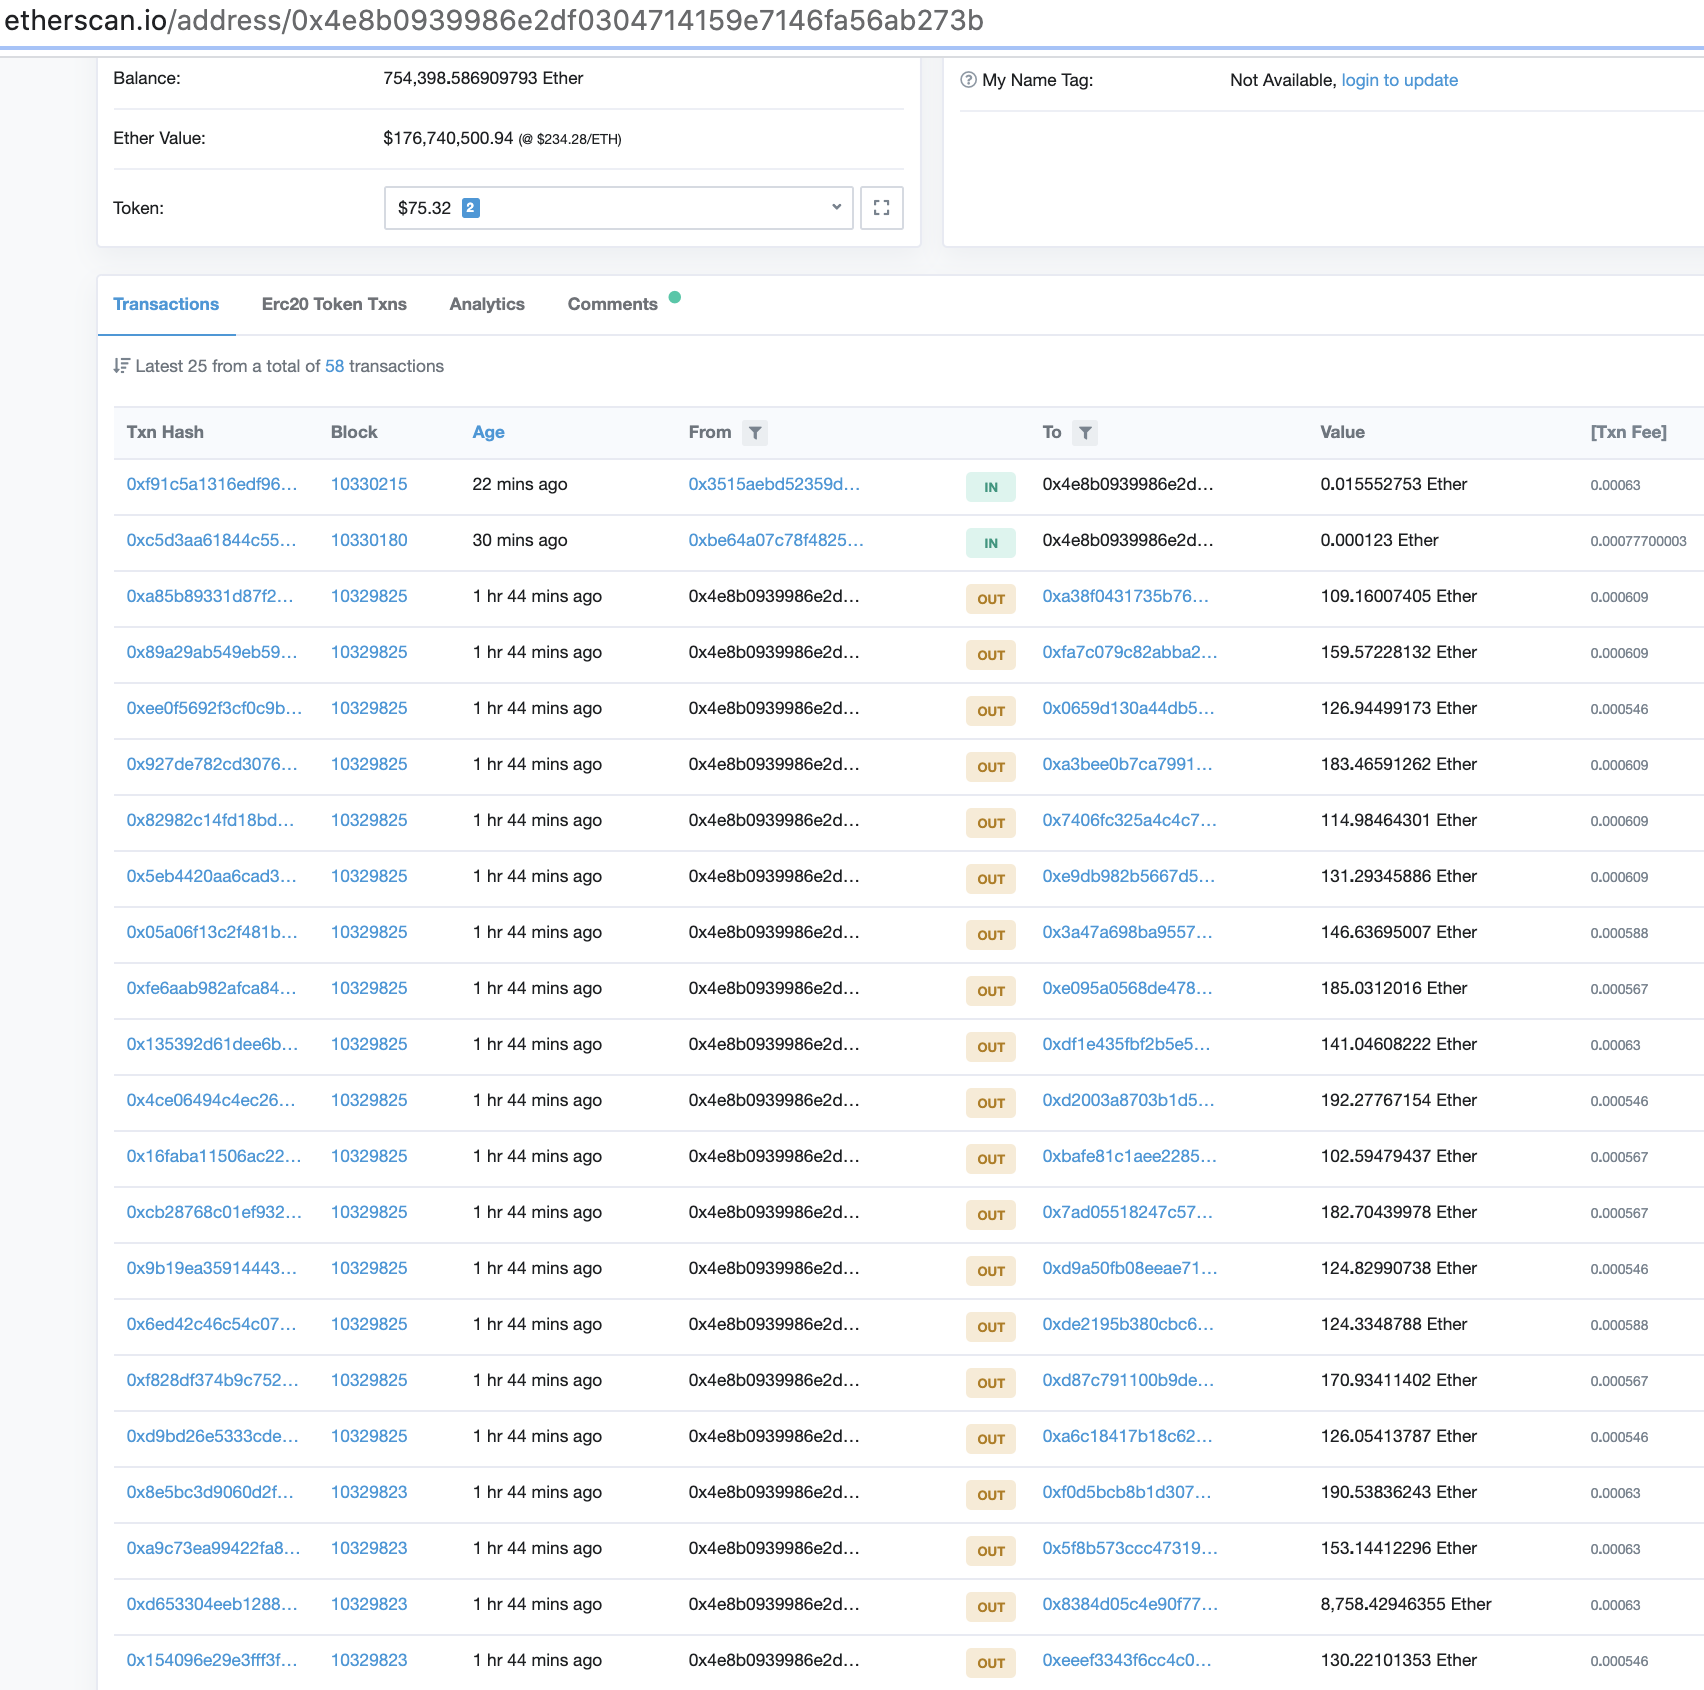Open transaction hash 0x9b19ea35914443…
This screenshot has width=1704, height=1690.
tap(211, 1268)
